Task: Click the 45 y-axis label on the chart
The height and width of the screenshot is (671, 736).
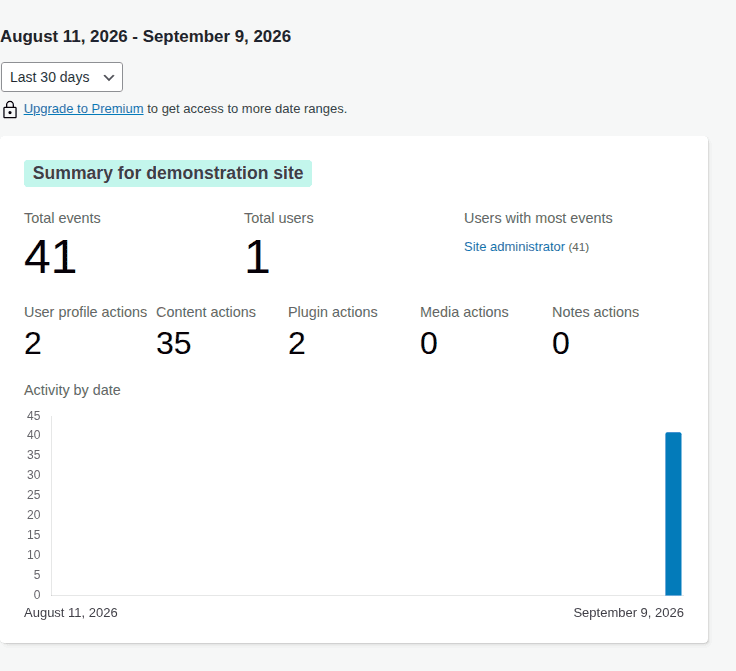Action: 34,416
